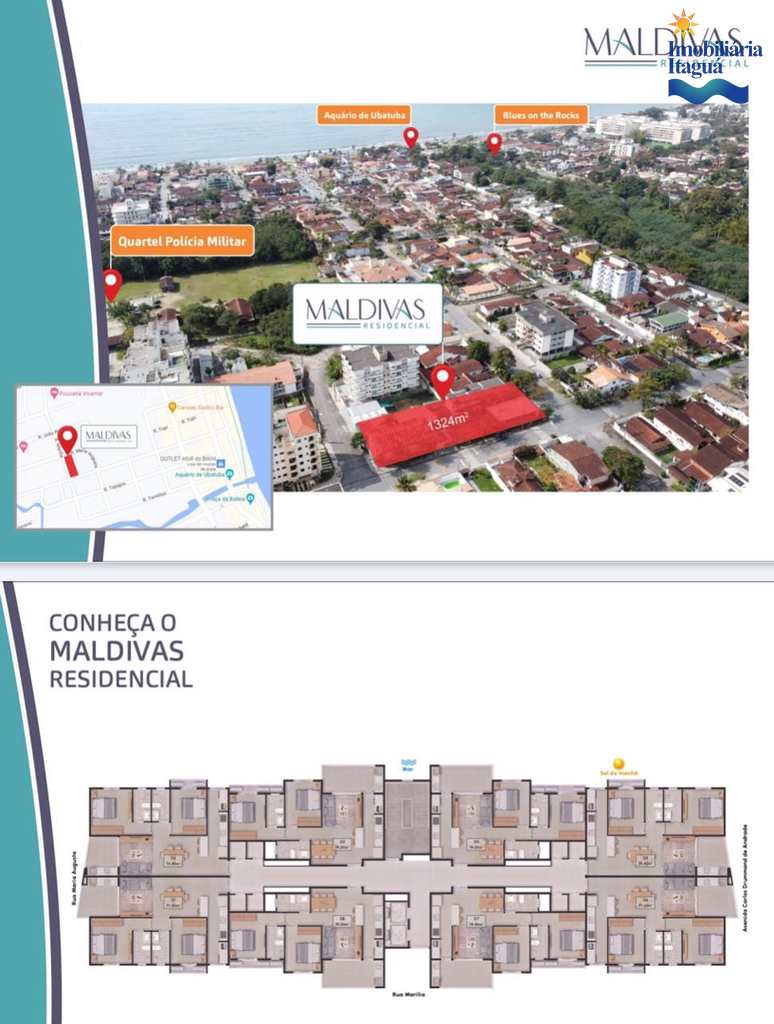This screenshot has height=1024, width=774.
Task: Click the sun icon above Sol da manhã
Action: tap(619, 764)
